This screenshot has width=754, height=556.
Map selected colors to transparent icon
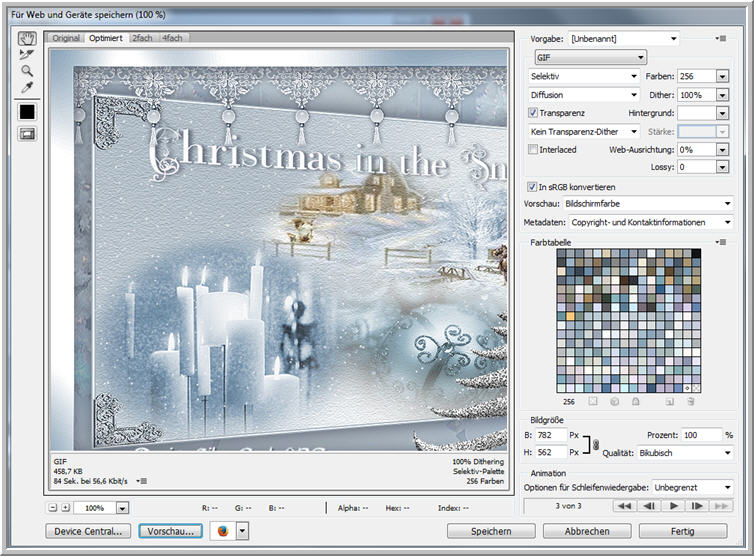click(x=593, y=401)
